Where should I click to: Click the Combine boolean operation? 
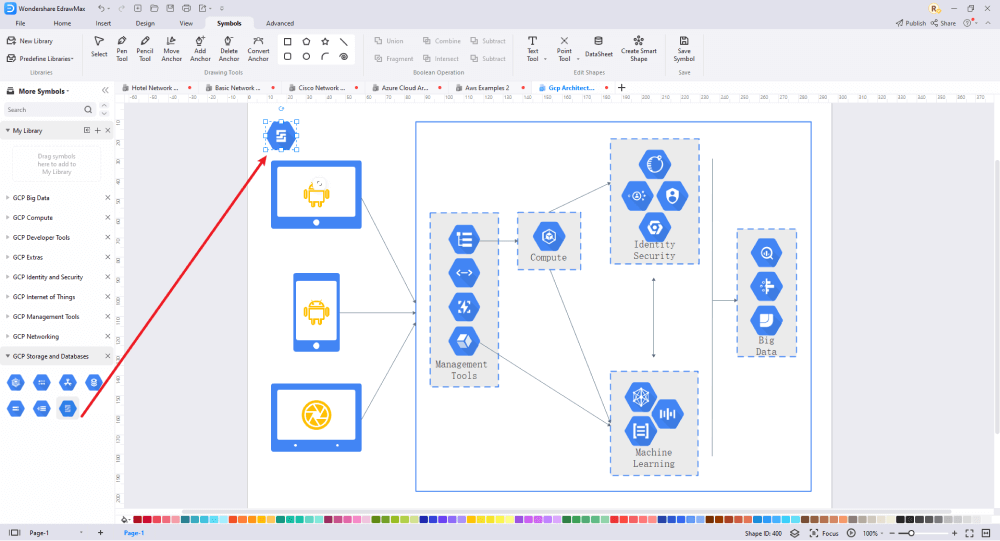pos(441,41)
